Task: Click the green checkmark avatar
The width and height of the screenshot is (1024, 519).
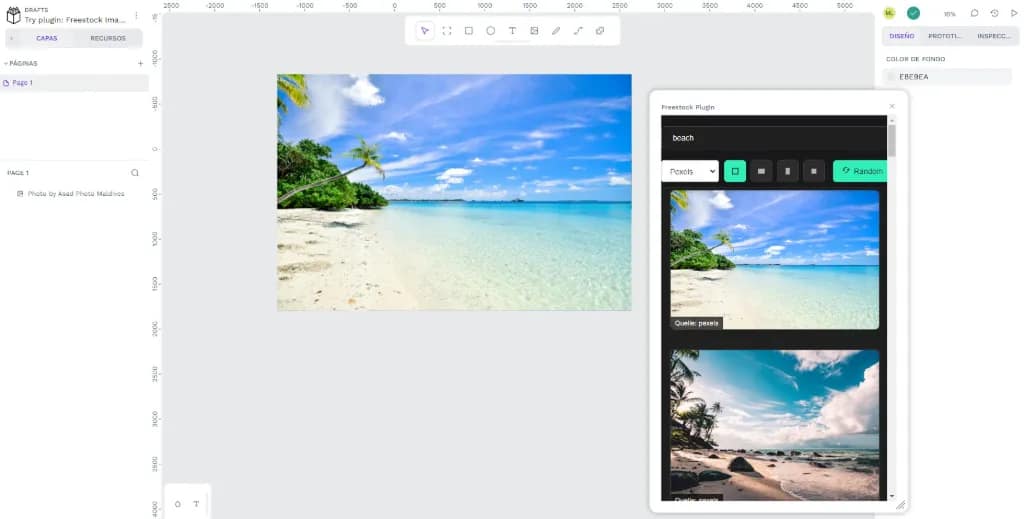Action: tap(913, 13)
